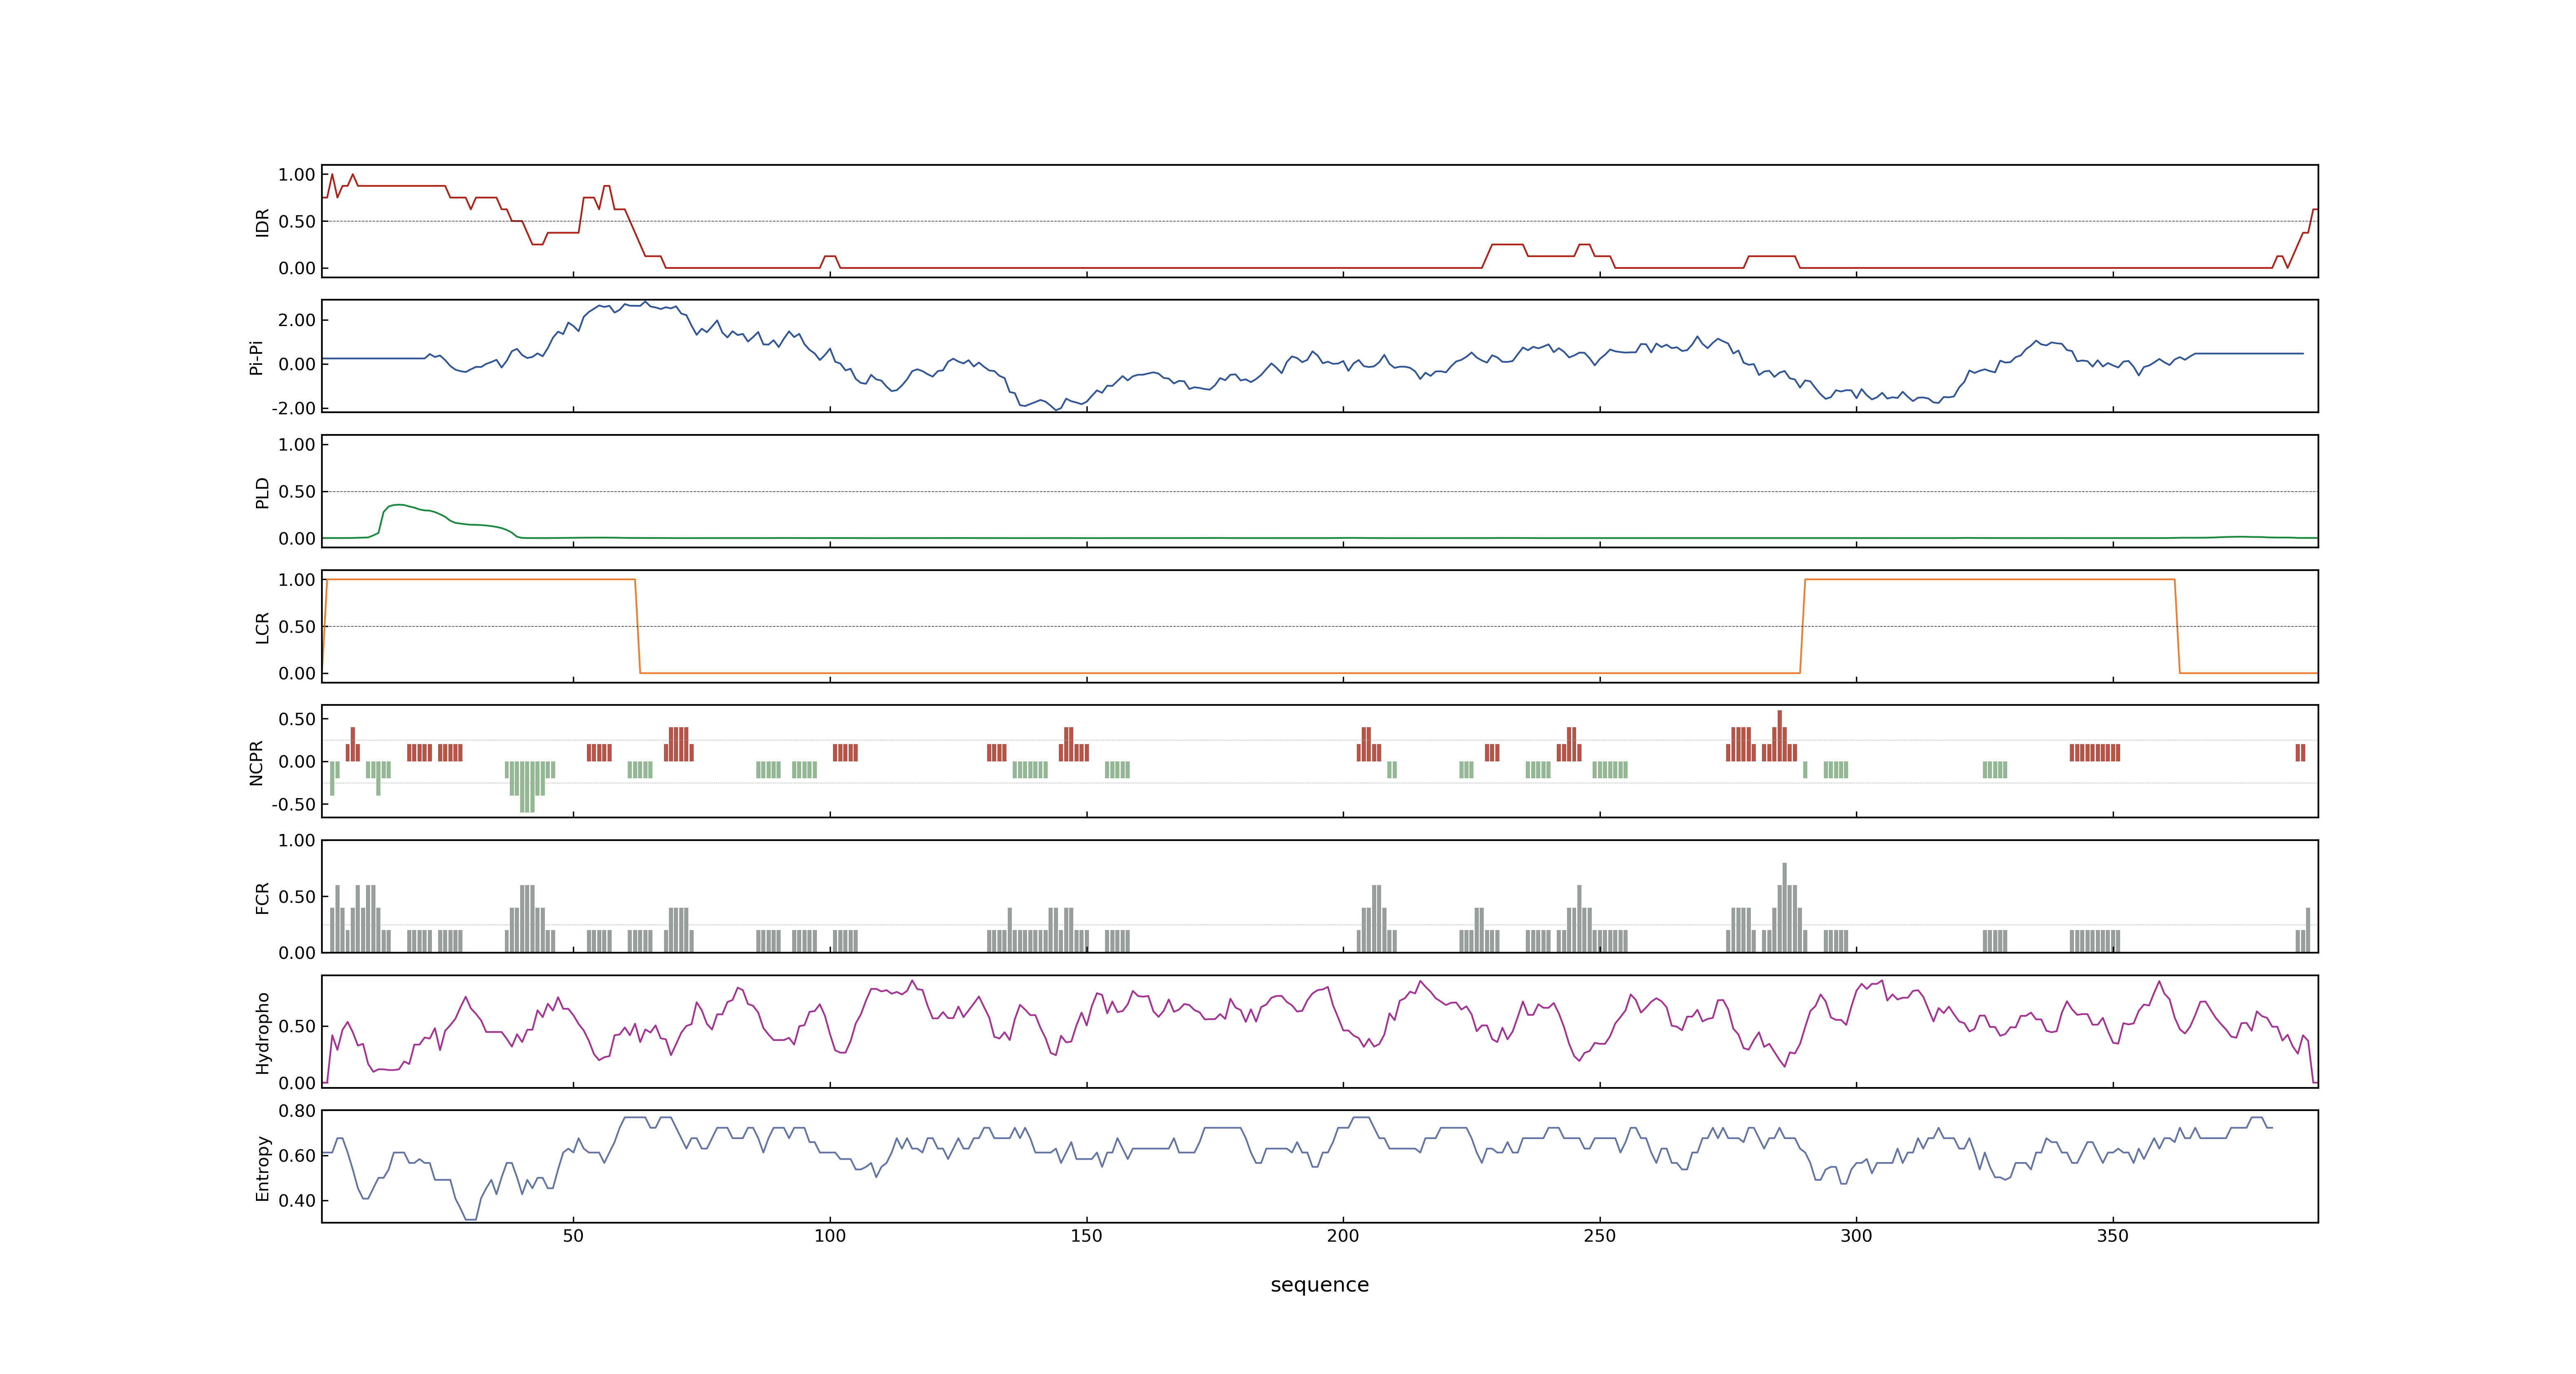Click the -2.00 tick on Pi-Pi axis
This screenshot has width=2576, height=1374.
pyautogui.click(x=293, y=408)
